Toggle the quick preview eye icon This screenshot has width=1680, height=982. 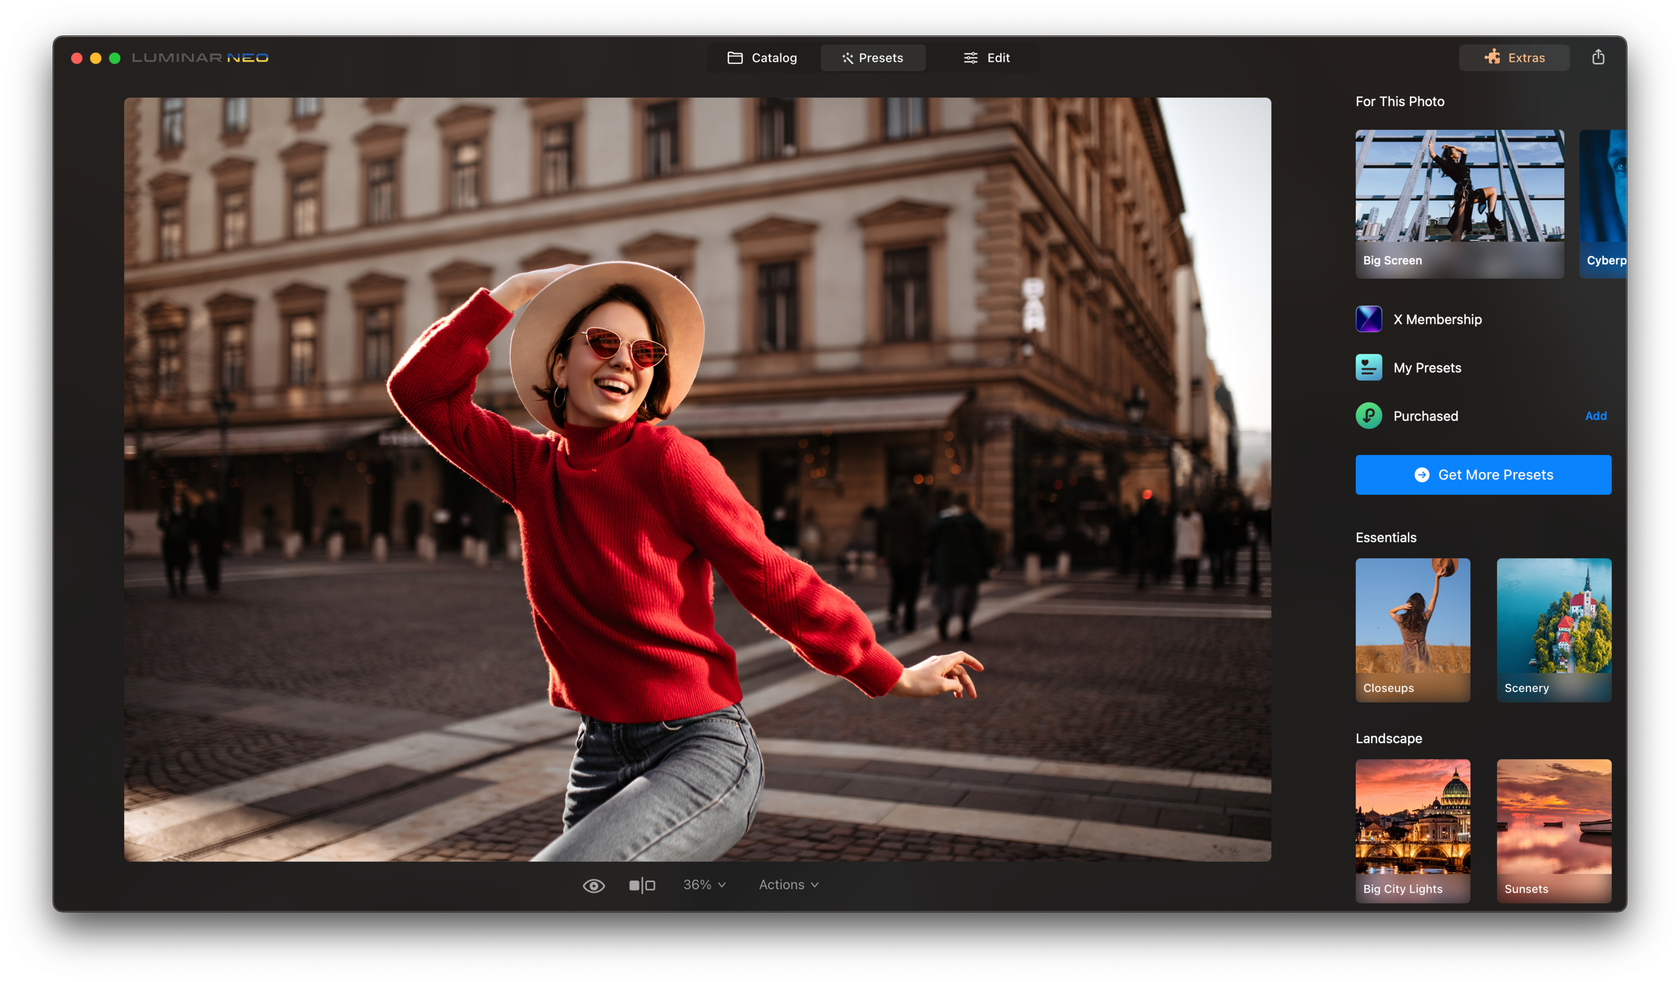(x=594, y=884)
